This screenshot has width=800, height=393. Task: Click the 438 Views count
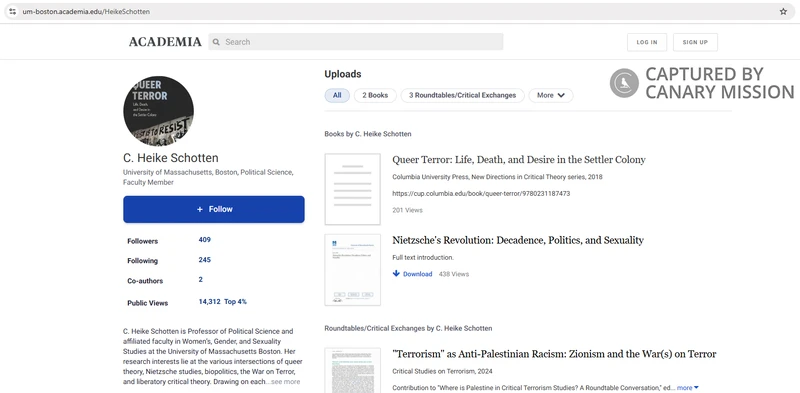point(454,274)
